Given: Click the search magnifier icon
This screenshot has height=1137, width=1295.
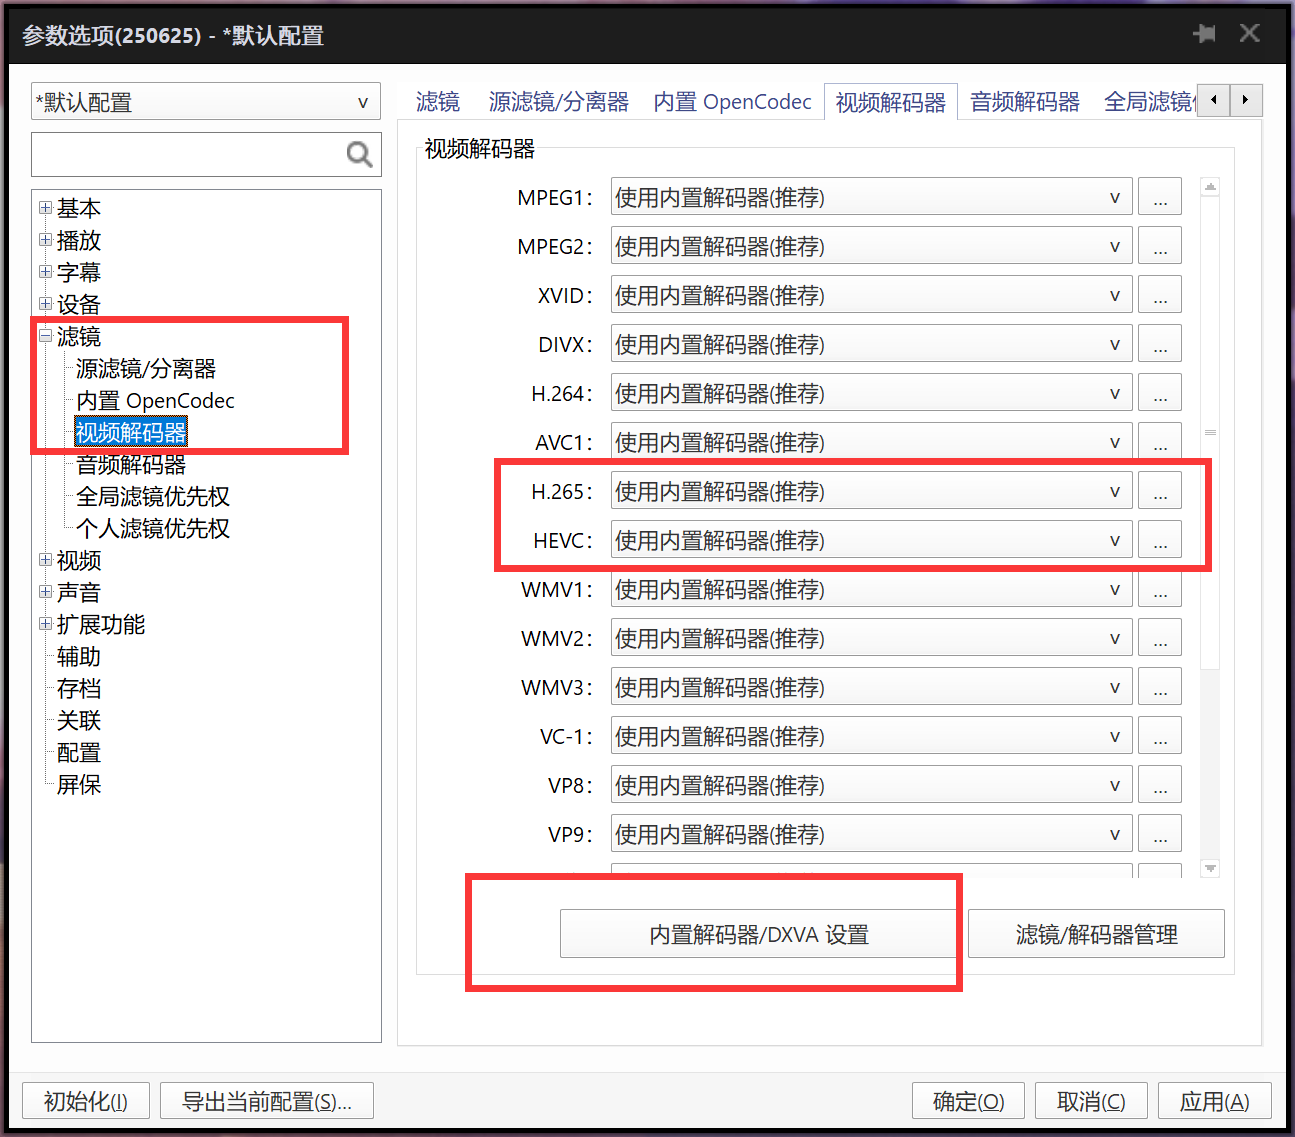Looking at the screenshot, I should 359,154.
